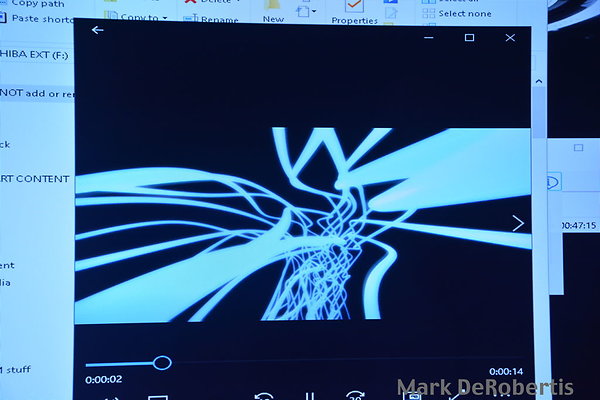Click the New item icon in ribbon
Viewport: 600px width, 400px height.
point(273,8)
